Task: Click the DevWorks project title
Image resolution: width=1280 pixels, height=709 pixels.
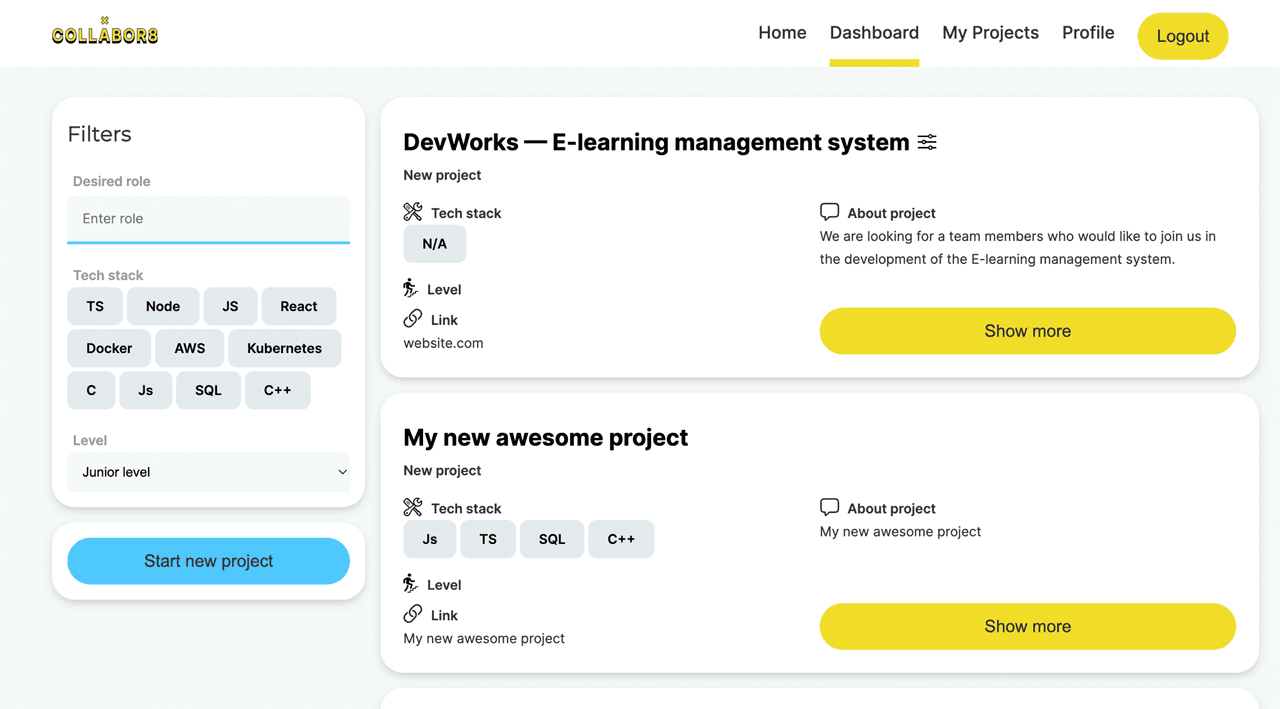Action: pos(656,142)
